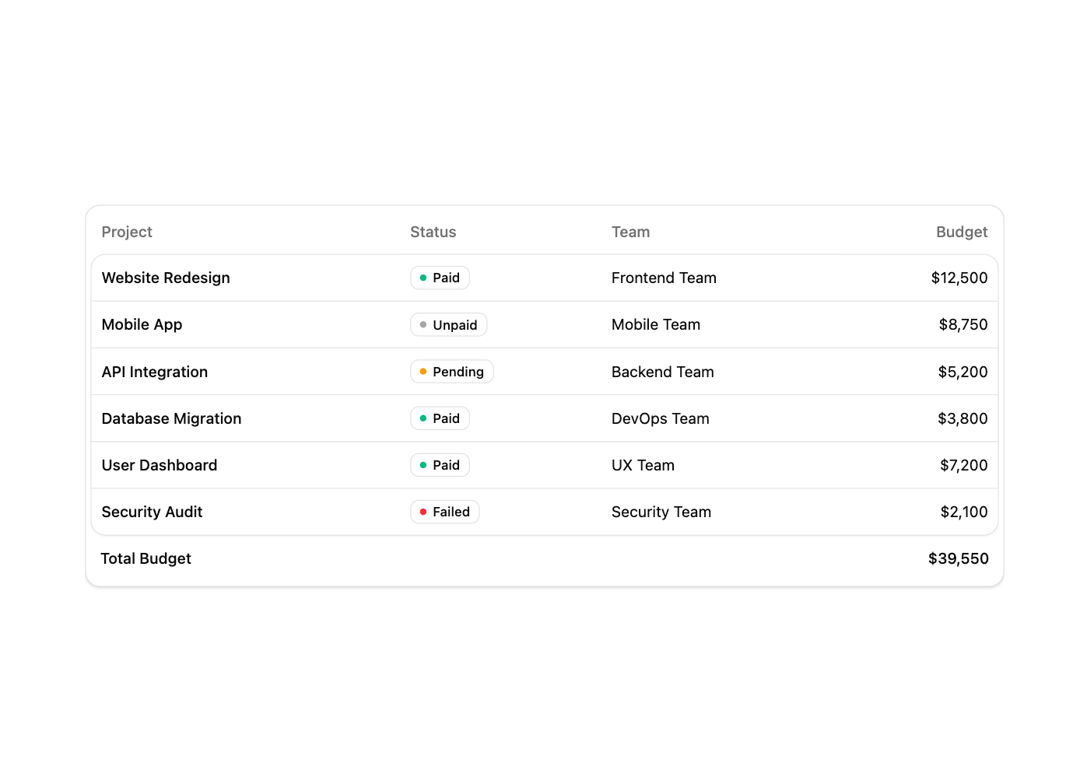This screenshot has height=773, width=1080.
Task: Click the Total Budget label
Action: pyautogui.click(x=146, y=559)
